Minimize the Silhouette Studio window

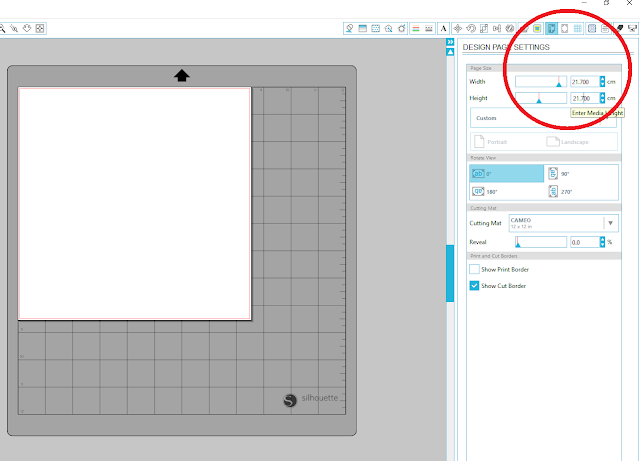click(x=584, y=3)
